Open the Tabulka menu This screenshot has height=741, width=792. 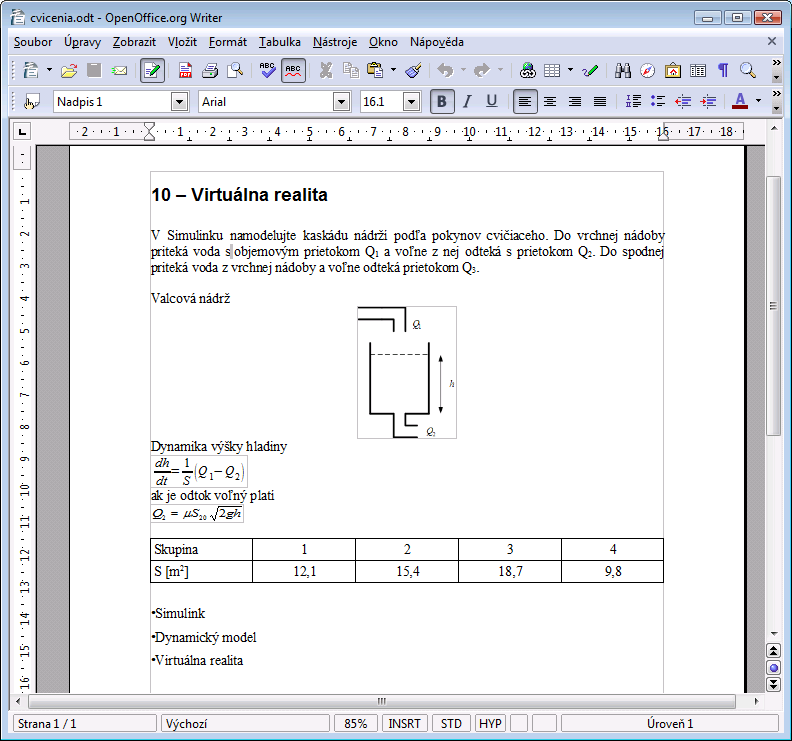(x=279, y=42)
